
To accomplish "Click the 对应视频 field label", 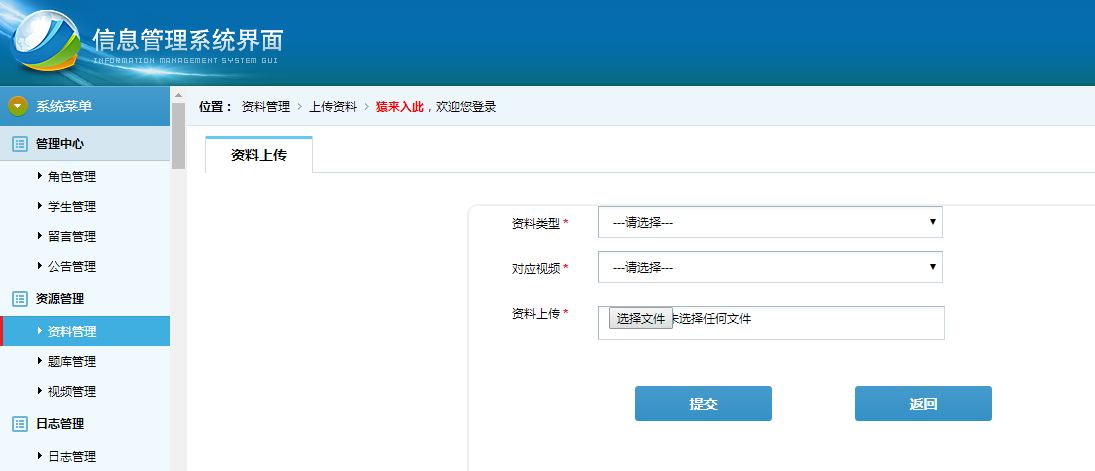I will 536,268.
